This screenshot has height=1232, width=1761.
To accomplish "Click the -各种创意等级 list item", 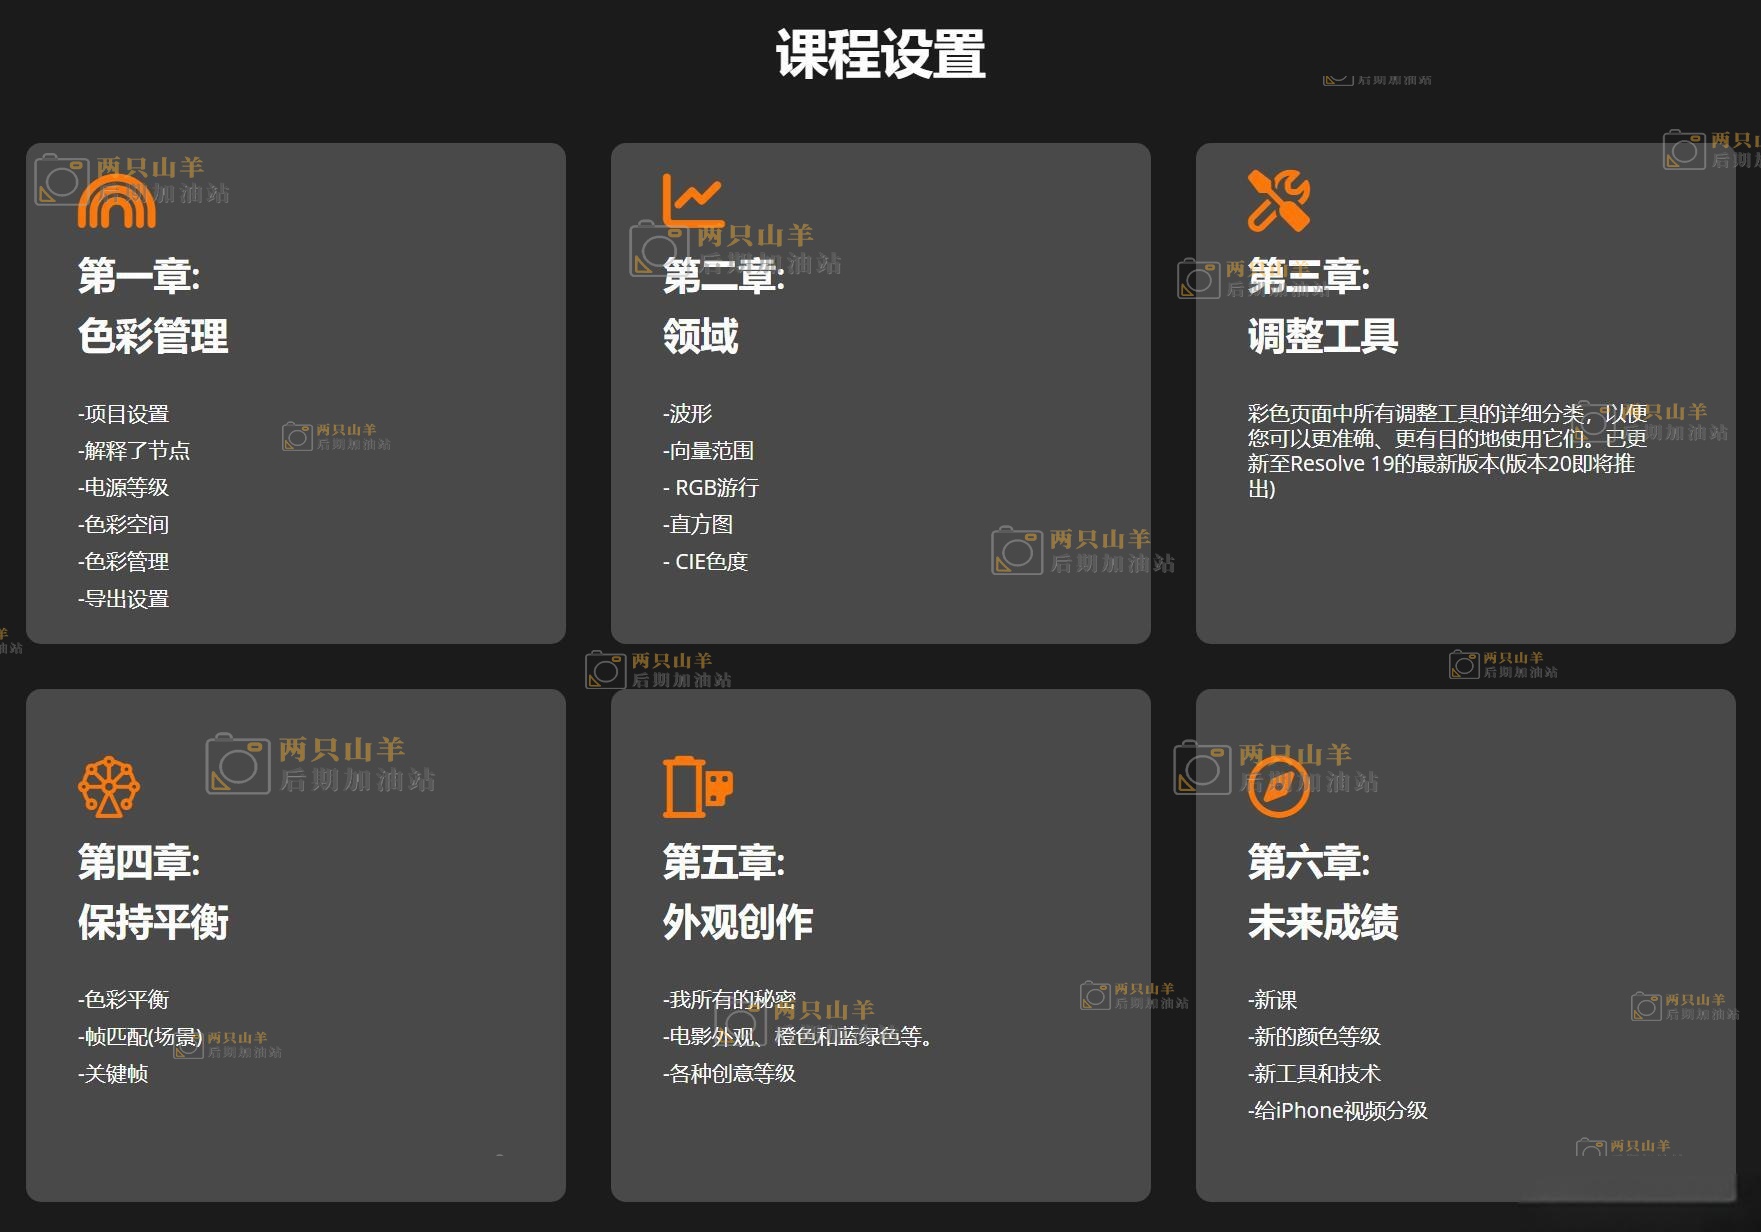I will [x=729, y=1074].
